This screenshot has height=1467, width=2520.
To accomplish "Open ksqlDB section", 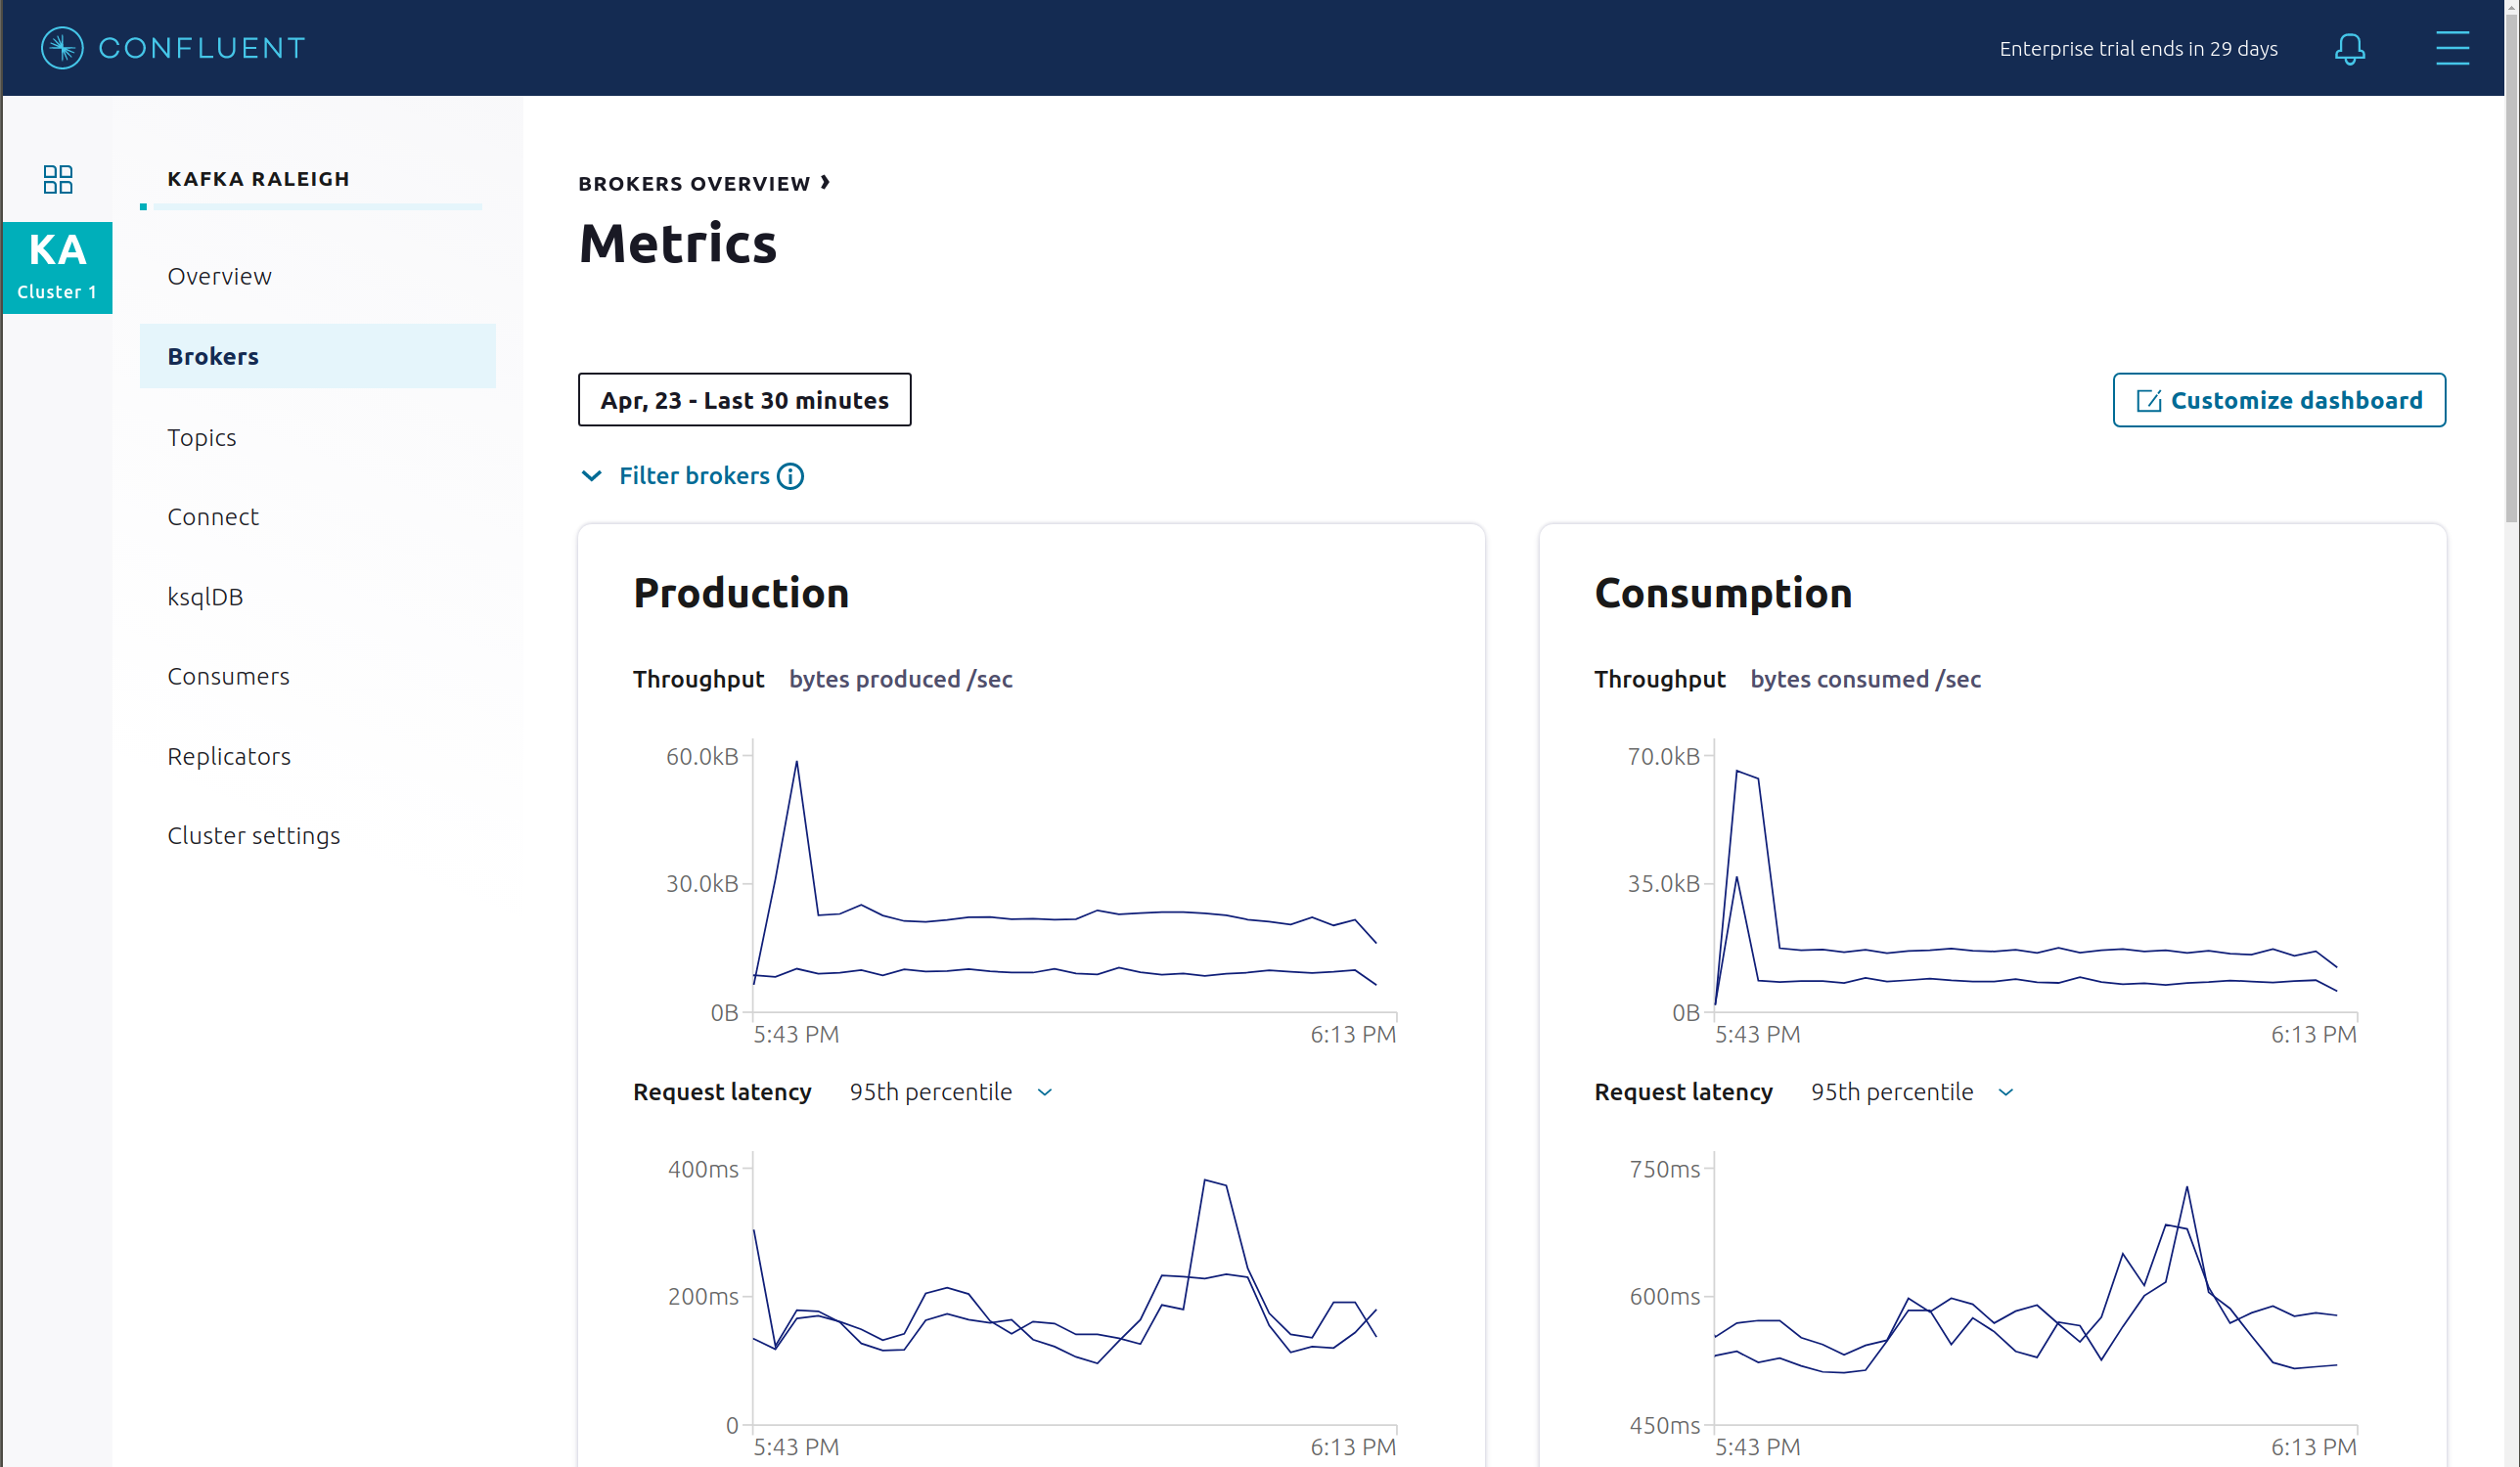I will tap(205, 597).
